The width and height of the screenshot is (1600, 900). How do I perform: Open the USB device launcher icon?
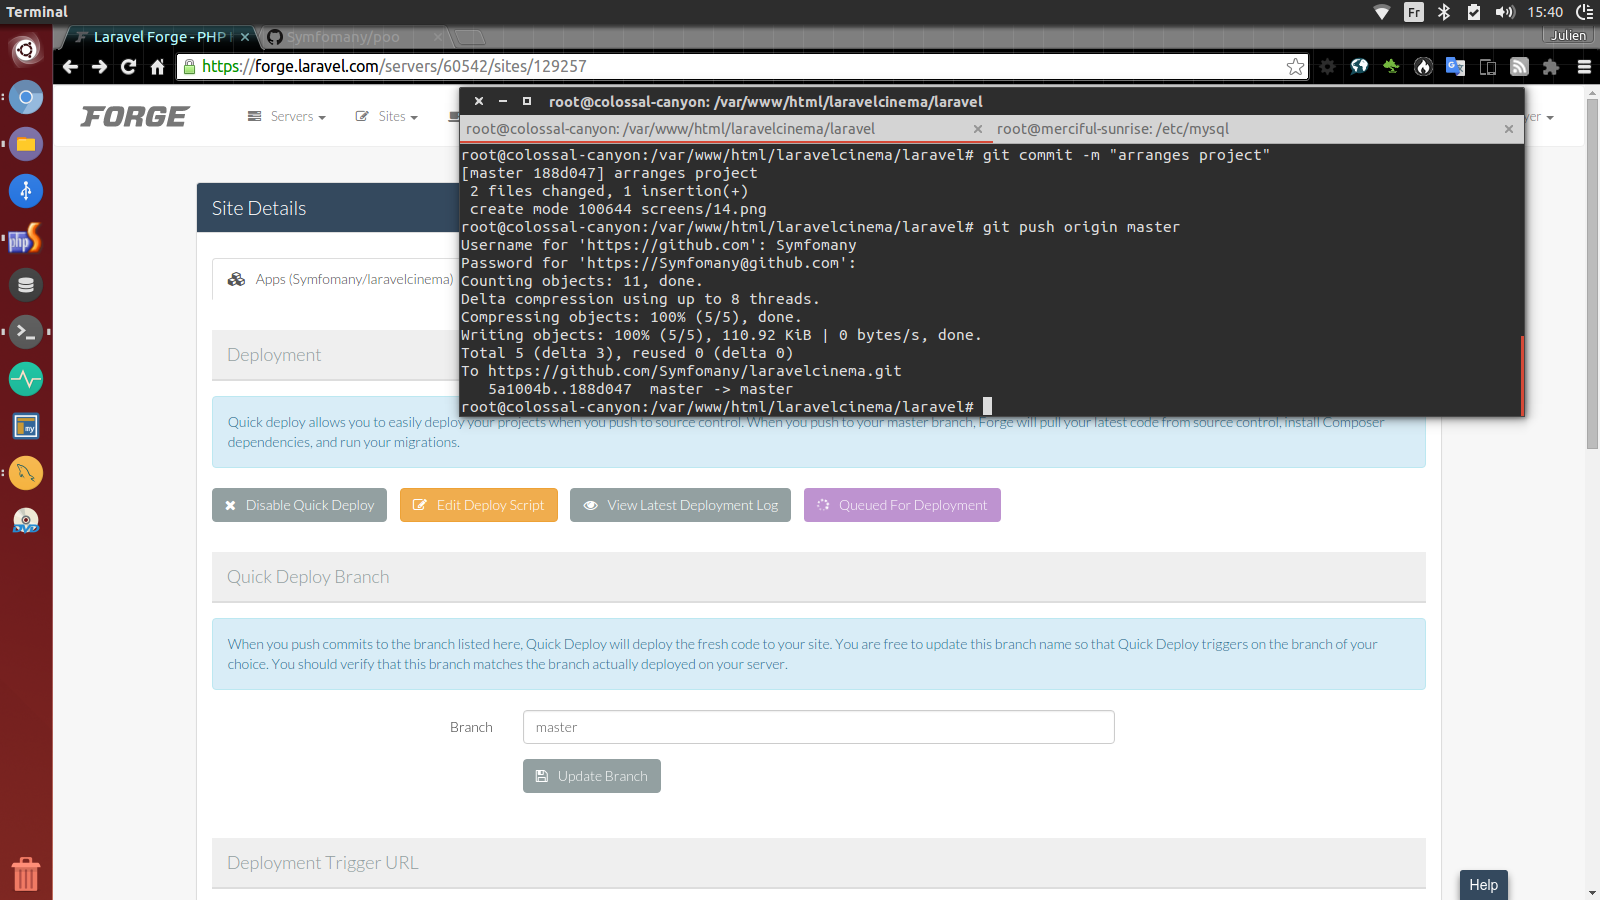click(26, 190)
